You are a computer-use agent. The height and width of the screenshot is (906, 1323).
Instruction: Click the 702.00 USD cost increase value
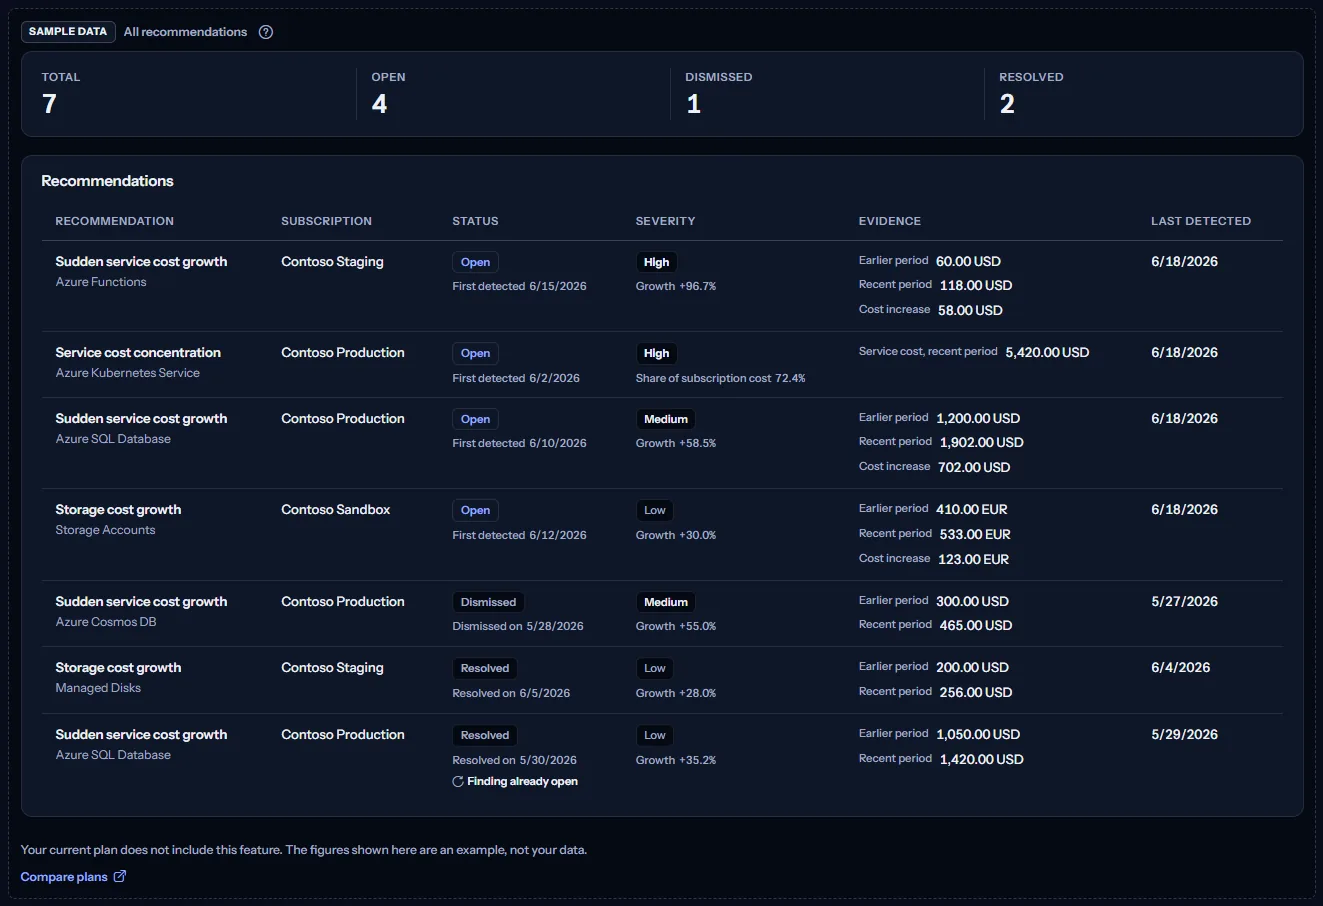(x=974, y=467)
